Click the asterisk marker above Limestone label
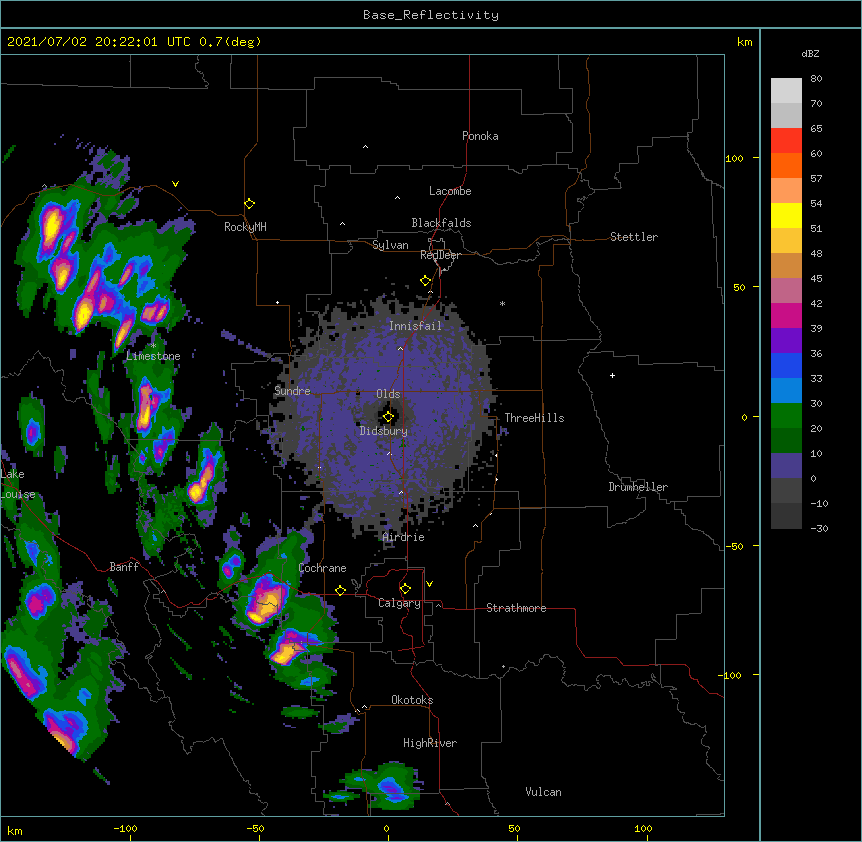 (x=153, y=346)
